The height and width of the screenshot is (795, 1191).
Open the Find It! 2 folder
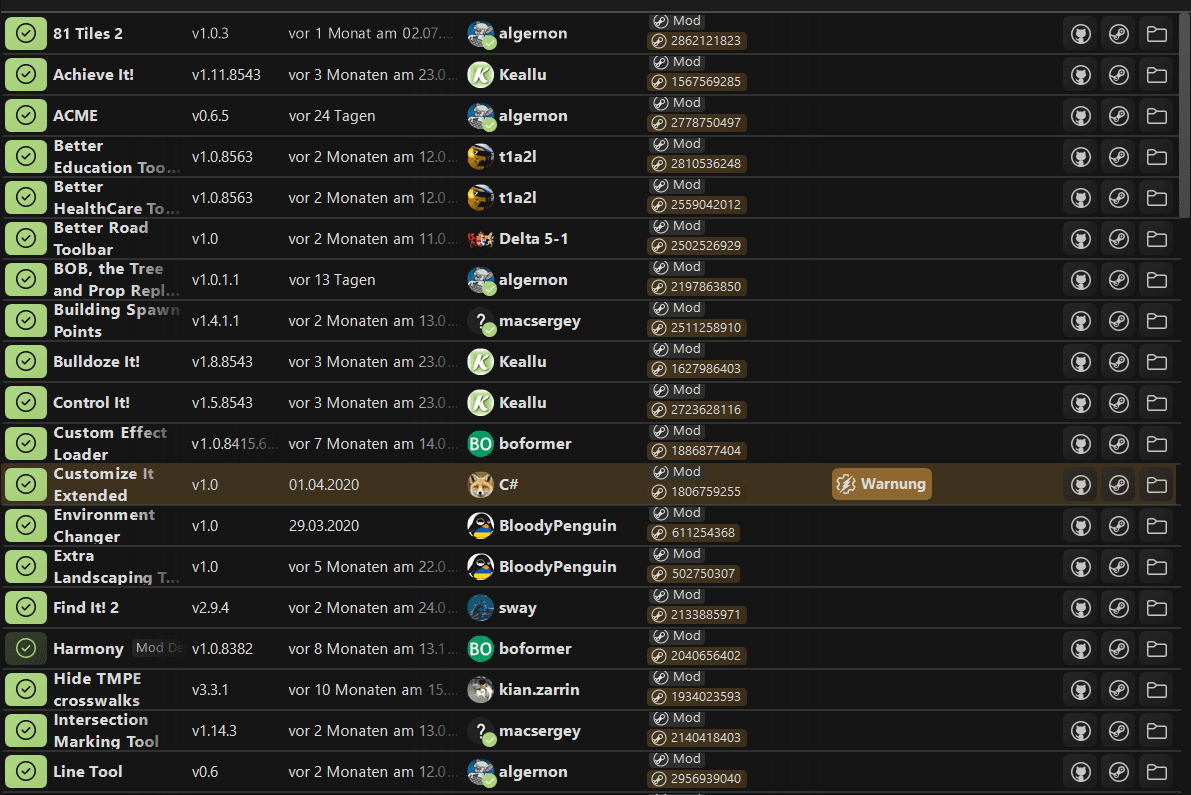pos(1157,607)
